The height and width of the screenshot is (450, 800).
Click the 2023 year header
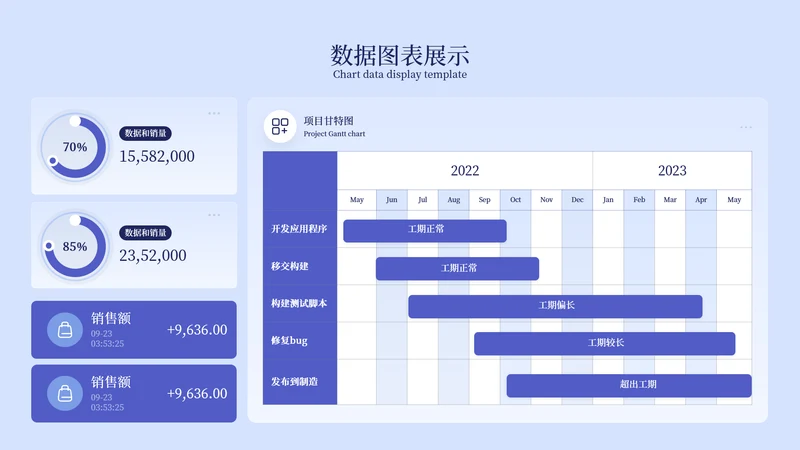tap(672, 170)
